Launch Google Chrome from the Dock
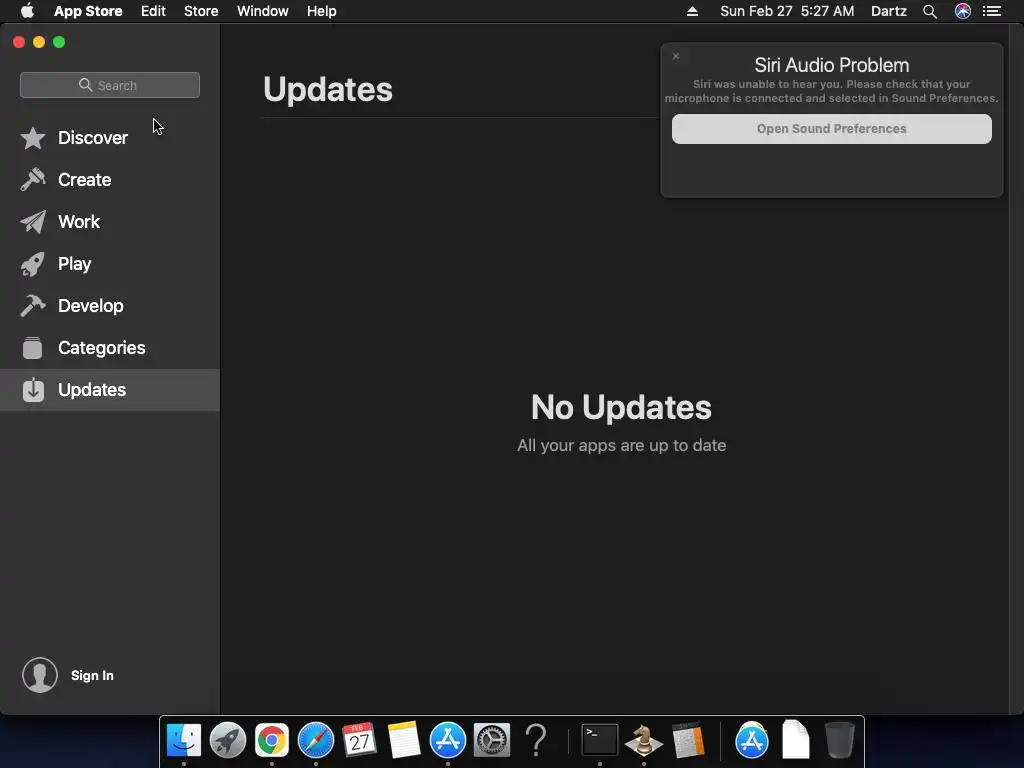Viewport: 1024px width, 768px height. [272, 740]
